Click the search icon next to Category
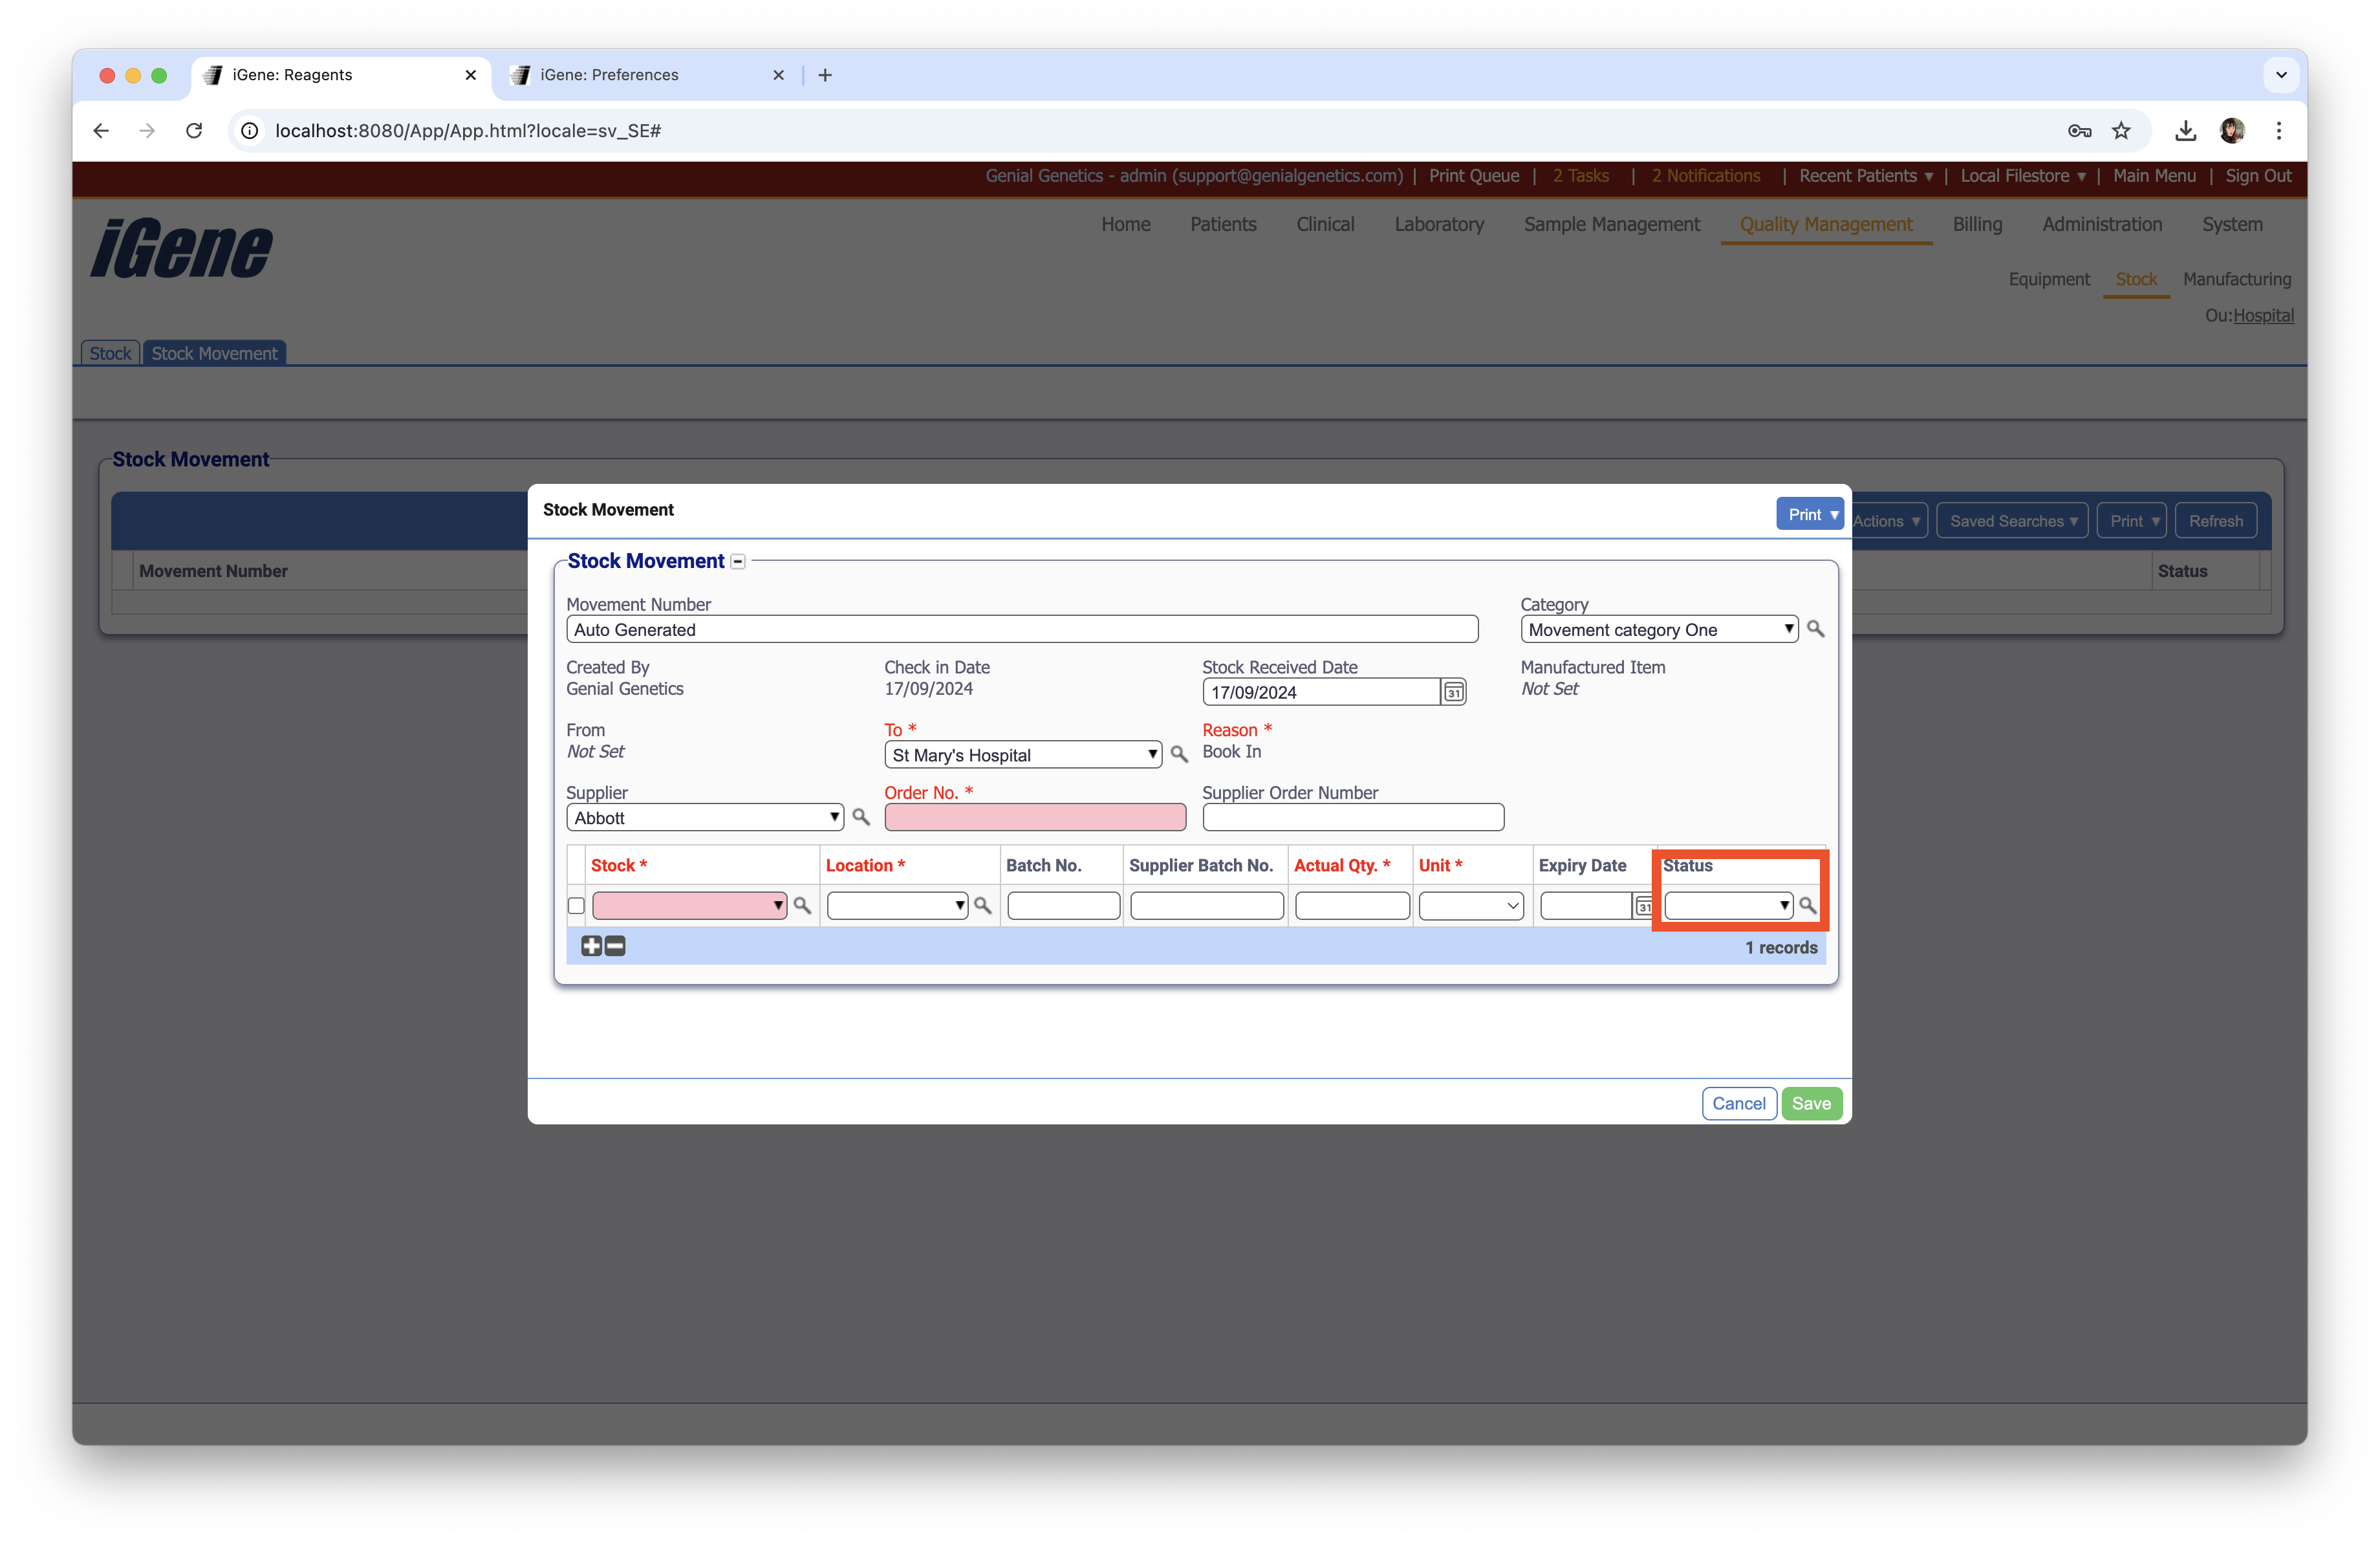2380x1541 pixels. (x=1815, y=629)
